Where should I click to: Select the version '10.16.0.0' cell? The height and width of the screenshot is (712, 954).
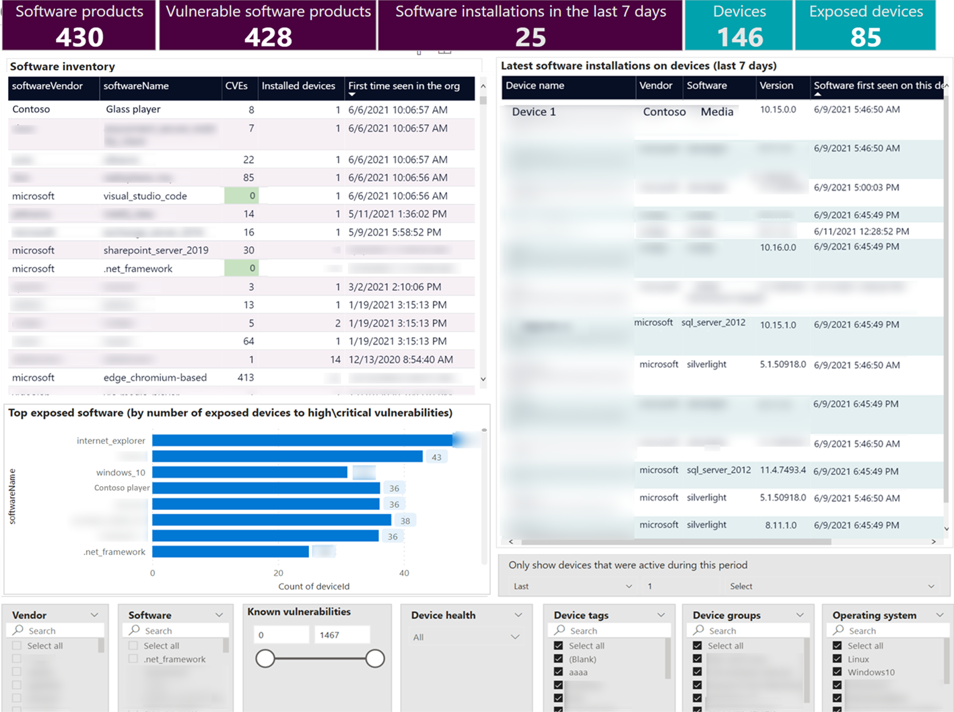click(x=778, y=248)
